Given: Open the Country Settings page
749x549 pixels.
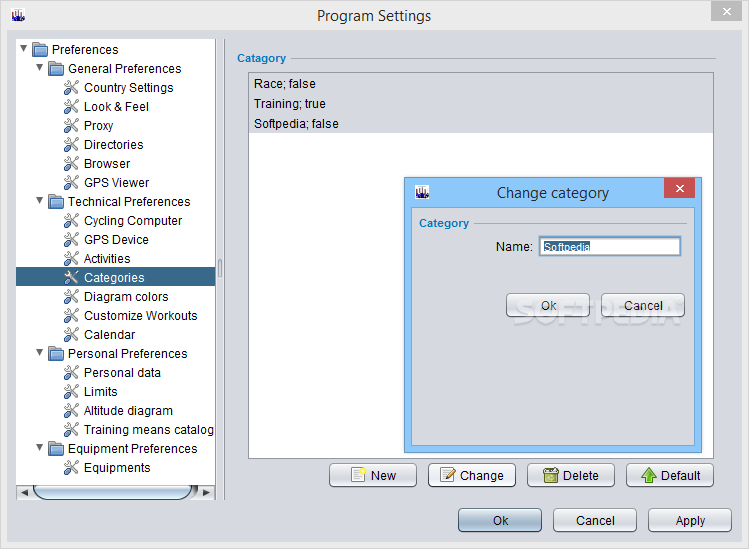Looking at the screenshot, I should [128, 88].
